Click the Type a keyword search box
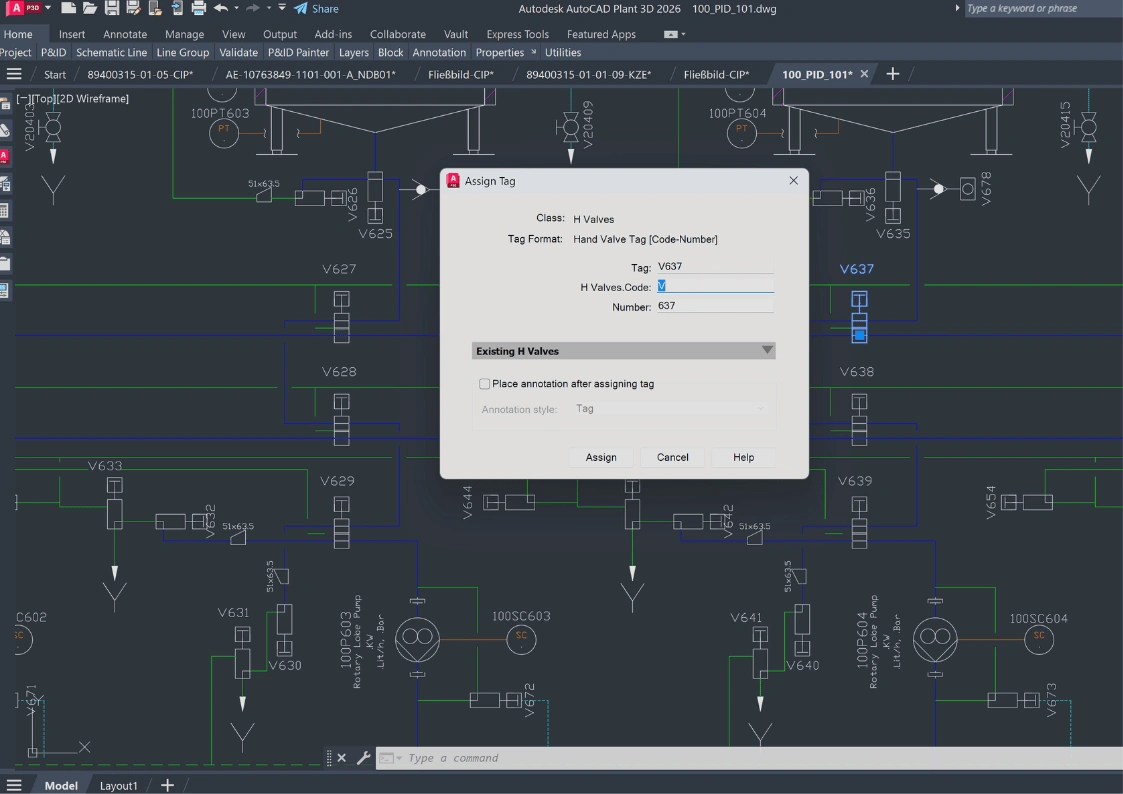Screen dimensions: 1123x794 [1043, 8]
